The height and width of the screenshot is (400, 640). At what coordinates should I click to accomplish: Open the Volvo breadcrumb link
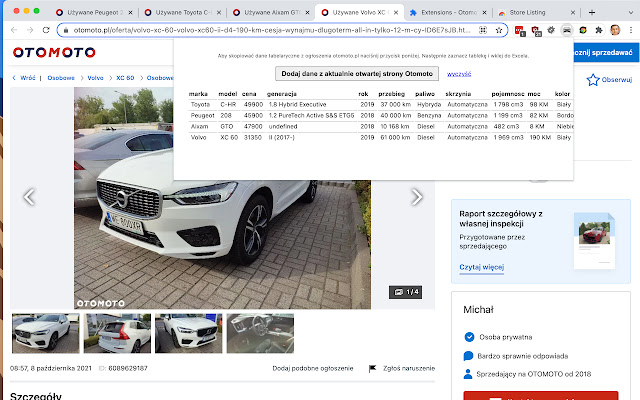(96, 78)
